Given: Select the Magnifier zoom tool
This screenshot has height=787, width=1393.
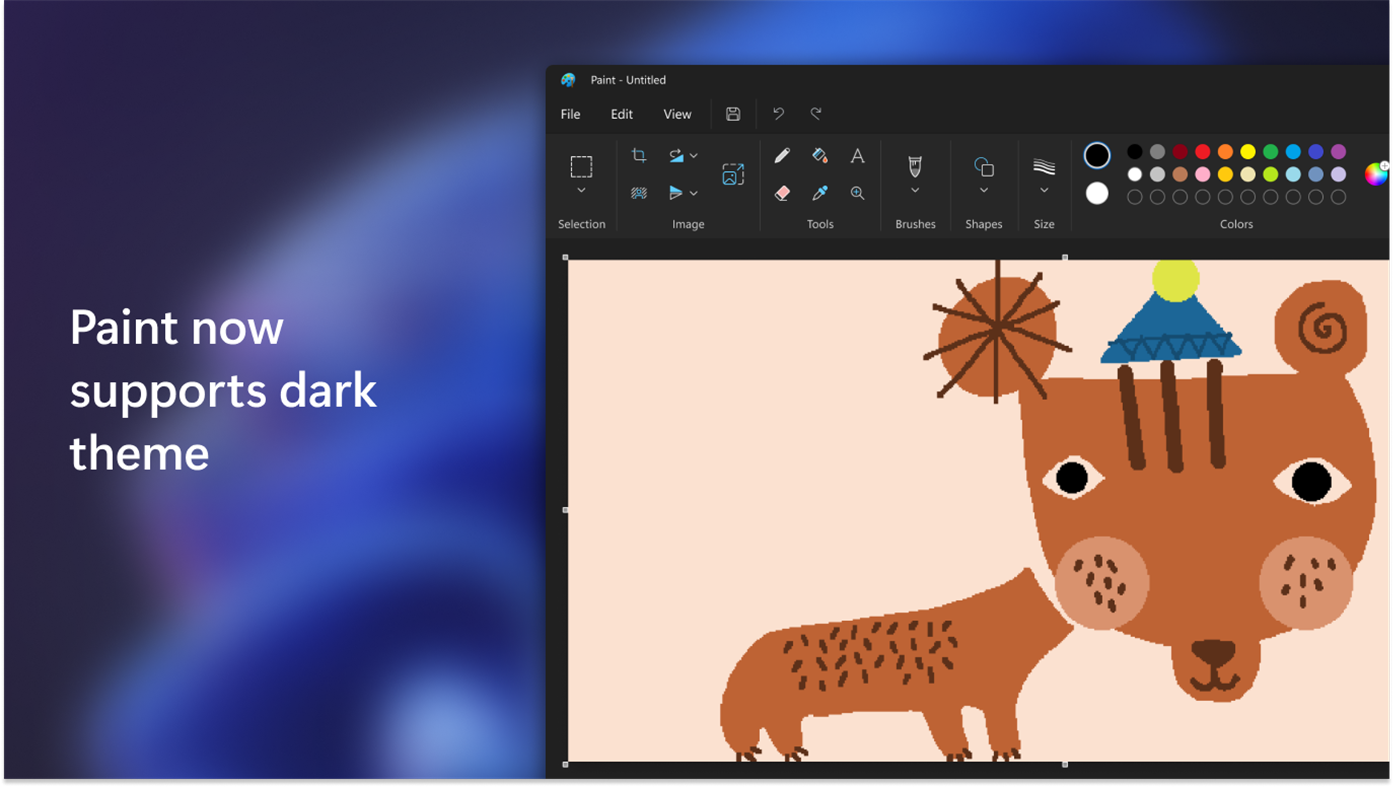Looking at the screenshot, I should [x=857, y=192].
